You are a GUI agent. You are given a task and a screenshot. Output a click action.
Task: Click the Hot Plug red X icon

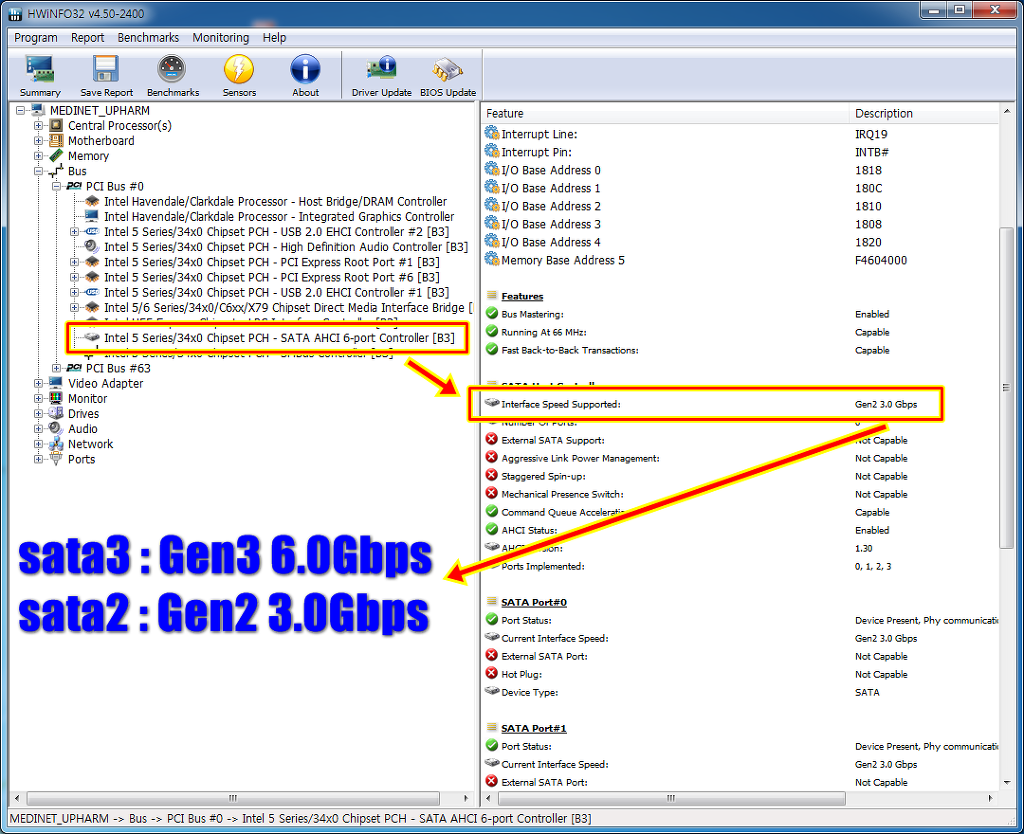pos(492,673)
